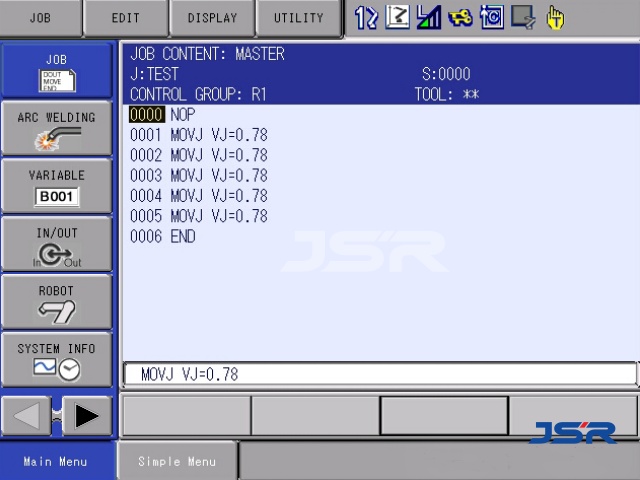
Task: Click the third empty soft key button
Action: click(444, 416)
